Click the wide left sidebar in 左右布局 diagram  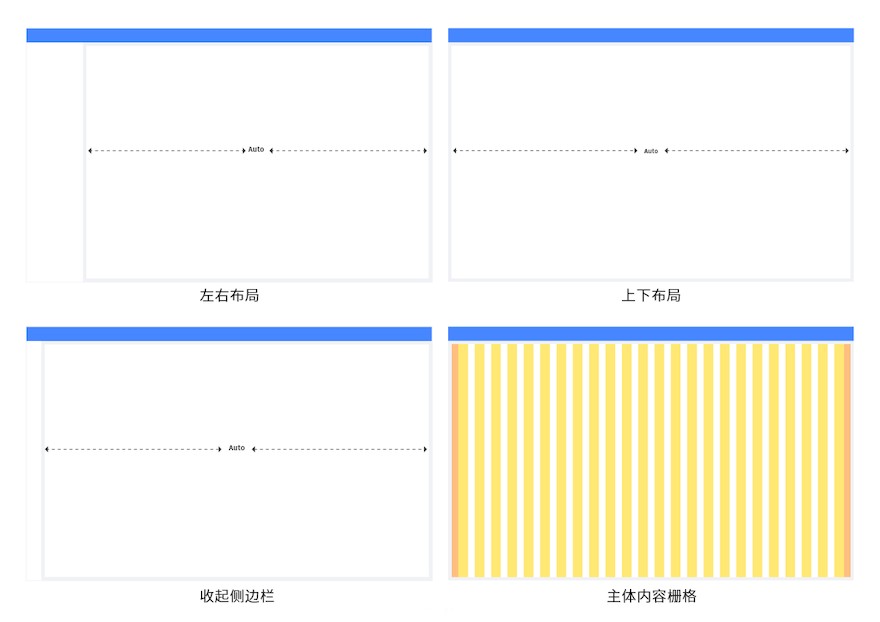coord(55,162)
